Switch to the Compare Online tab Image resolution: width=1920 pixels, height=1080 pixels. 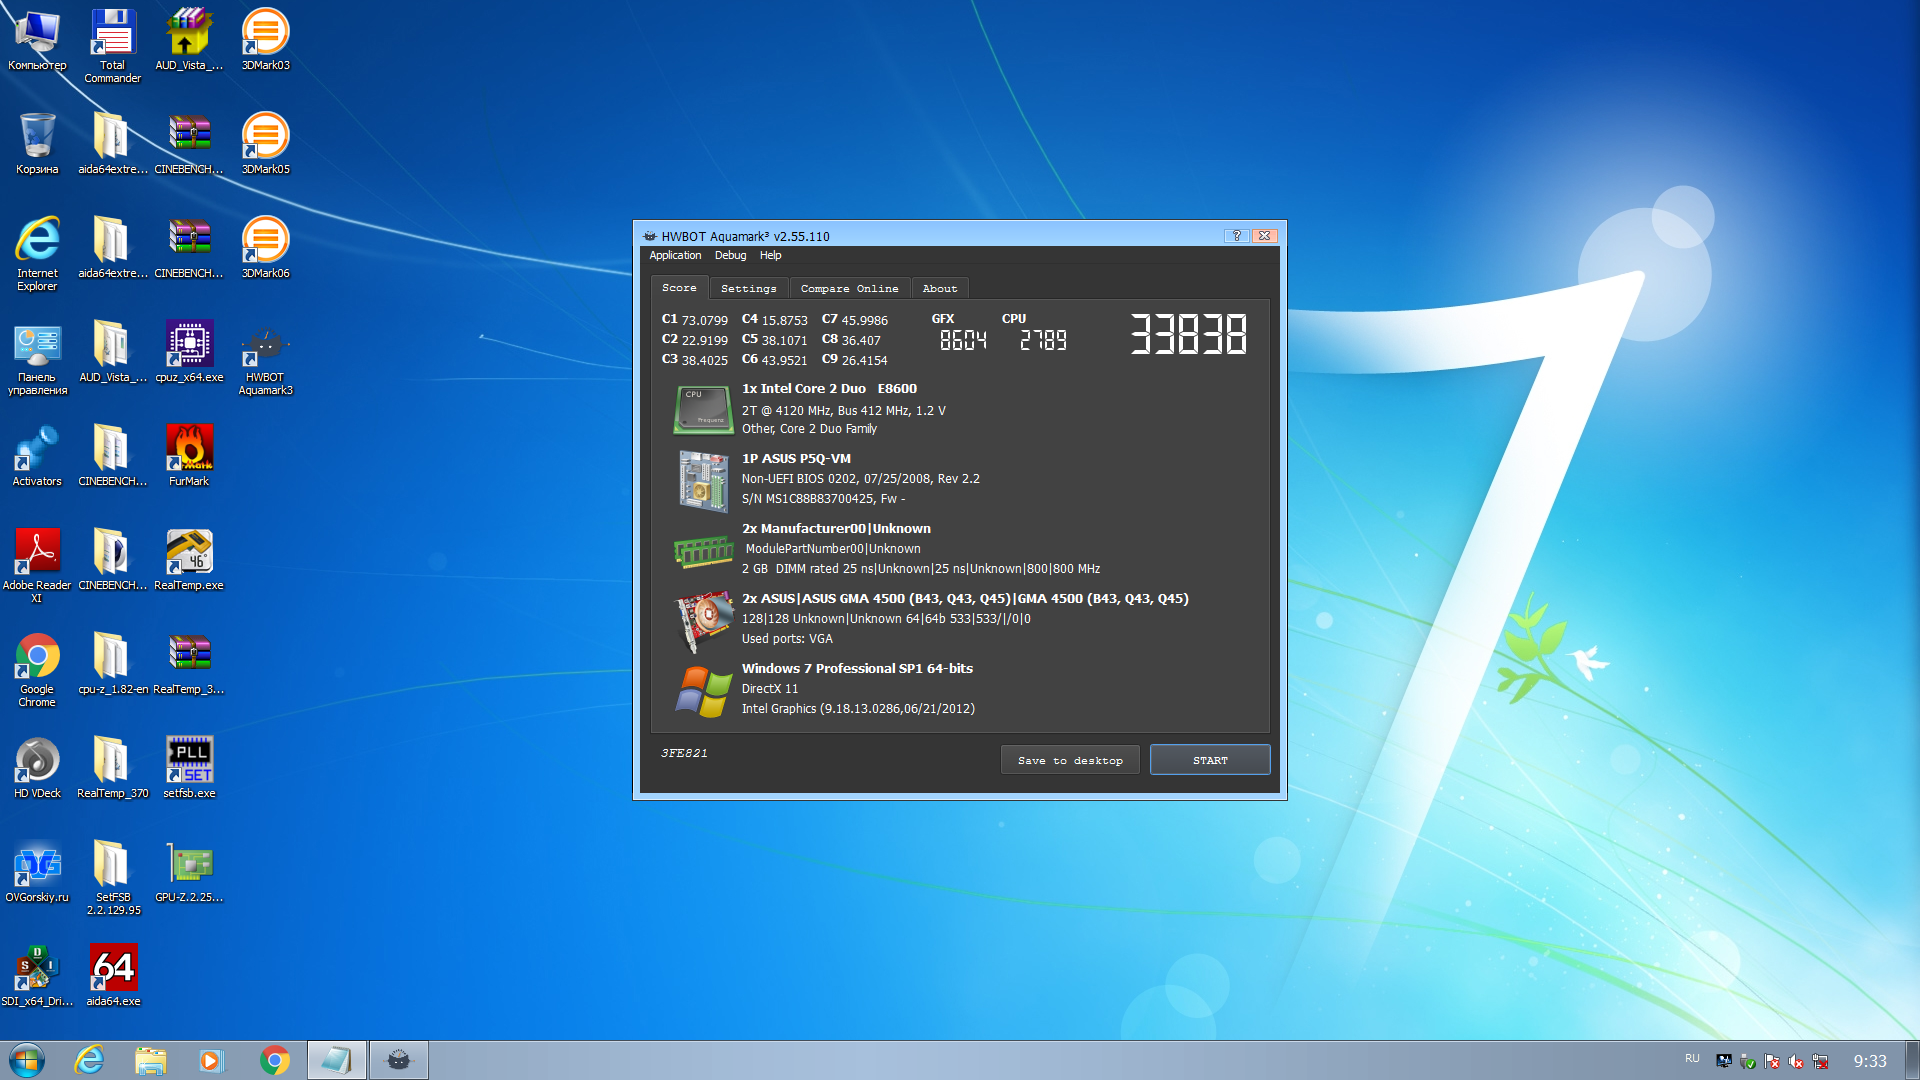(x=849, y=289)
